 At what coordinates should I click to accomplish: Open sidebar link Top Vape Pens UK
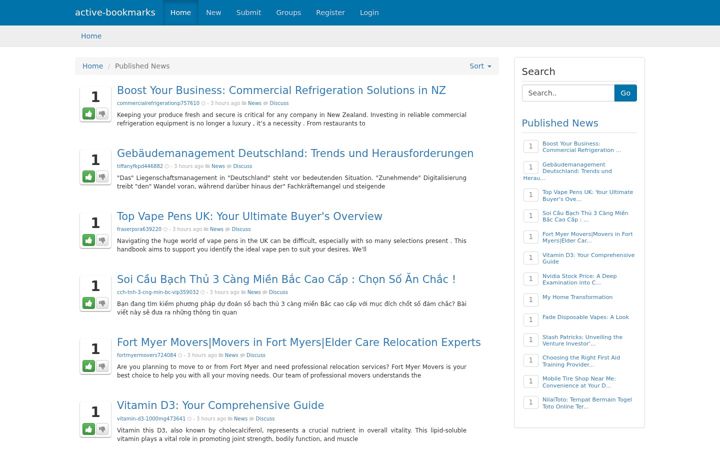click(x=588, y=196)
